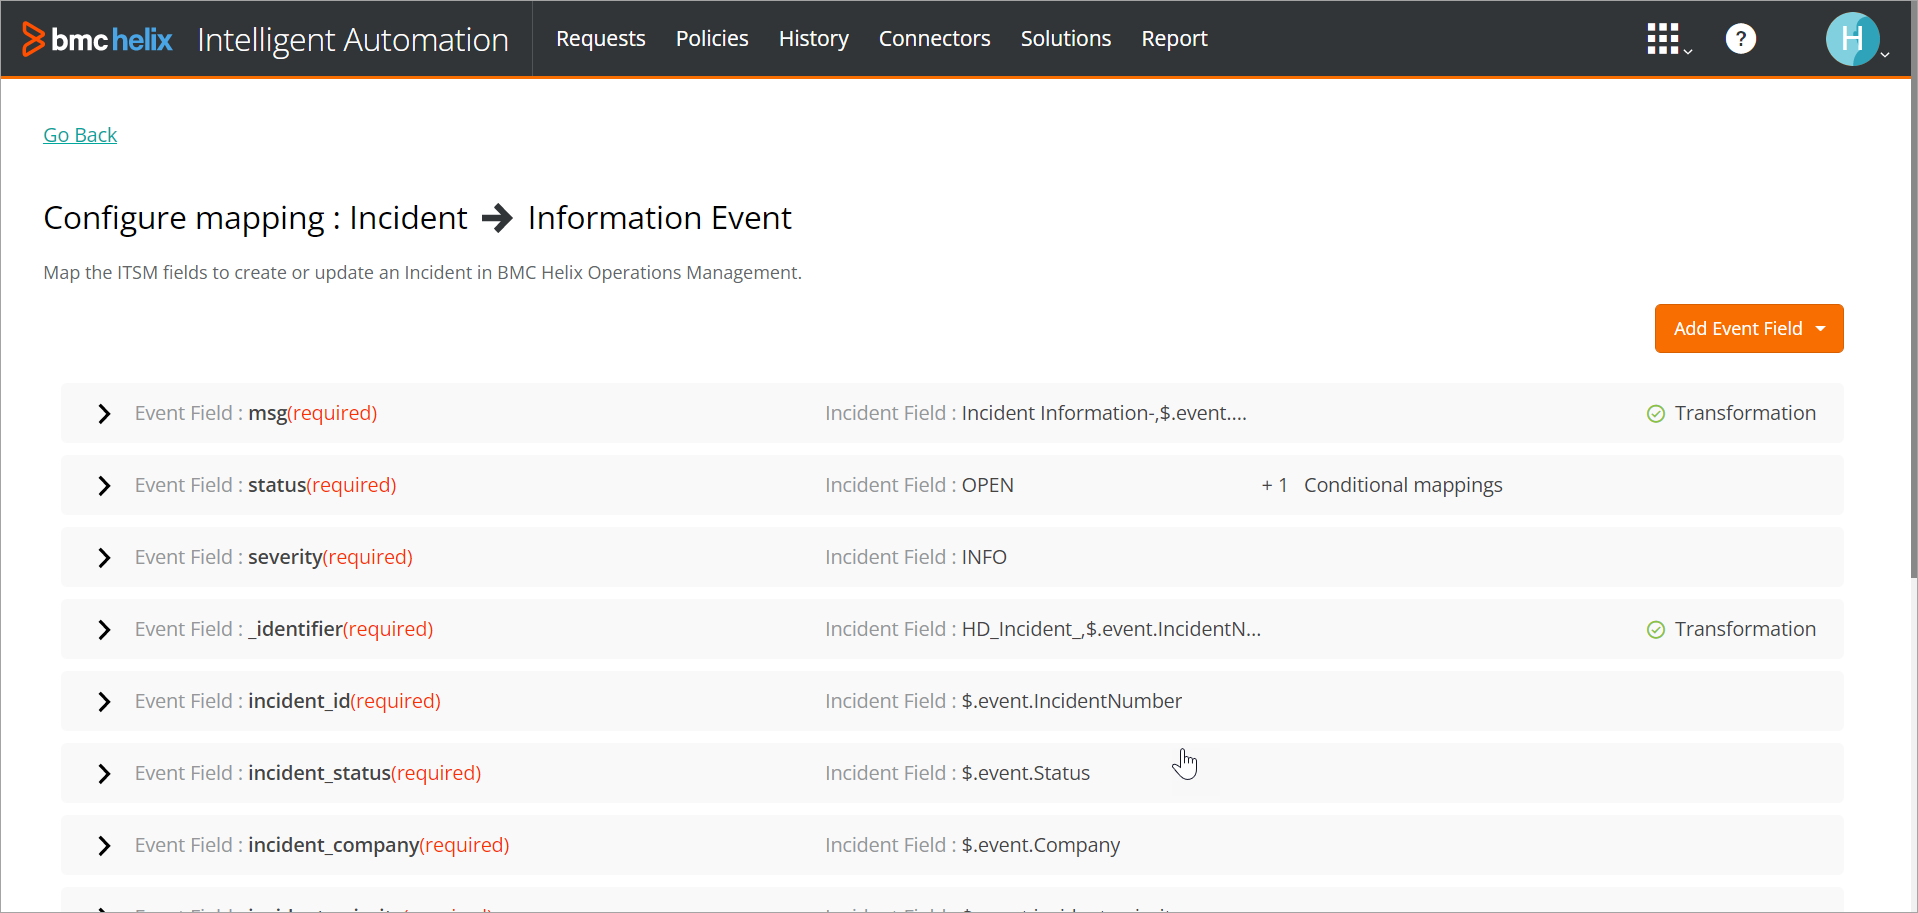The height and width of the screenshot is (913, 1918).
Task: Click Transformation label in msg row
Action: coord(1745,413)
